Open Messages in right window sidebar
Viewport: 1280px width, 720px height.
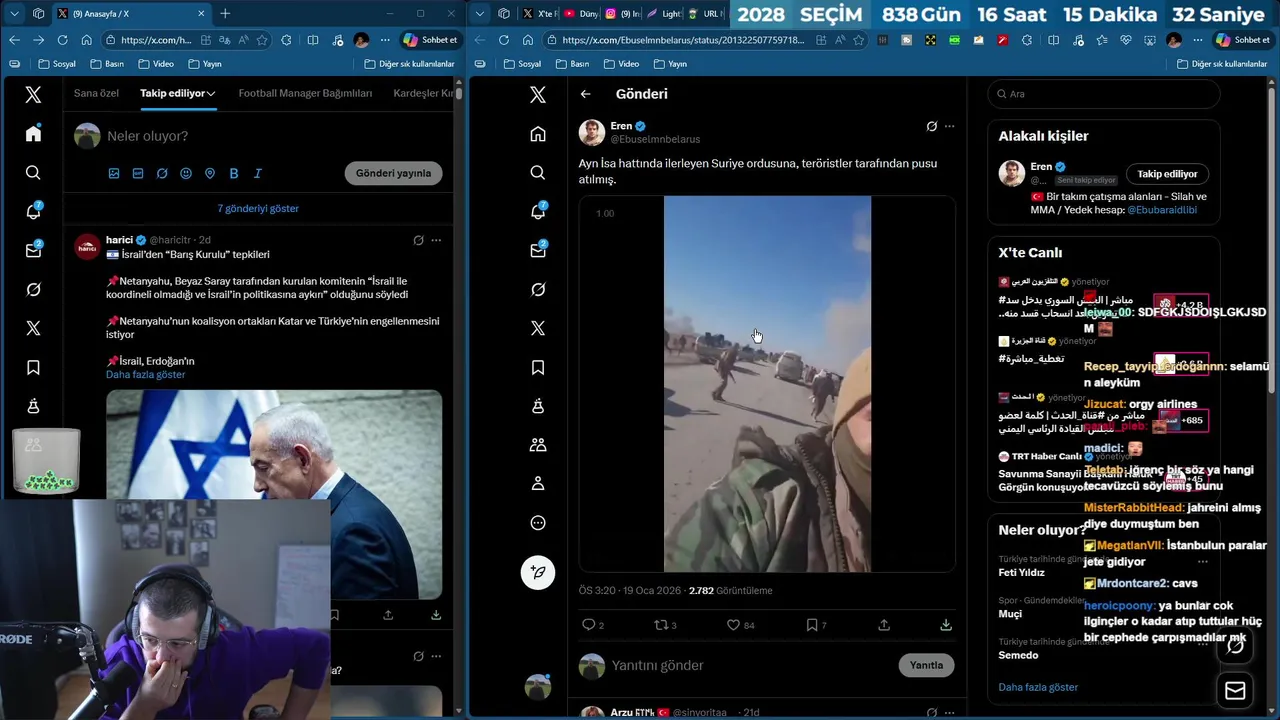point(538,251)
